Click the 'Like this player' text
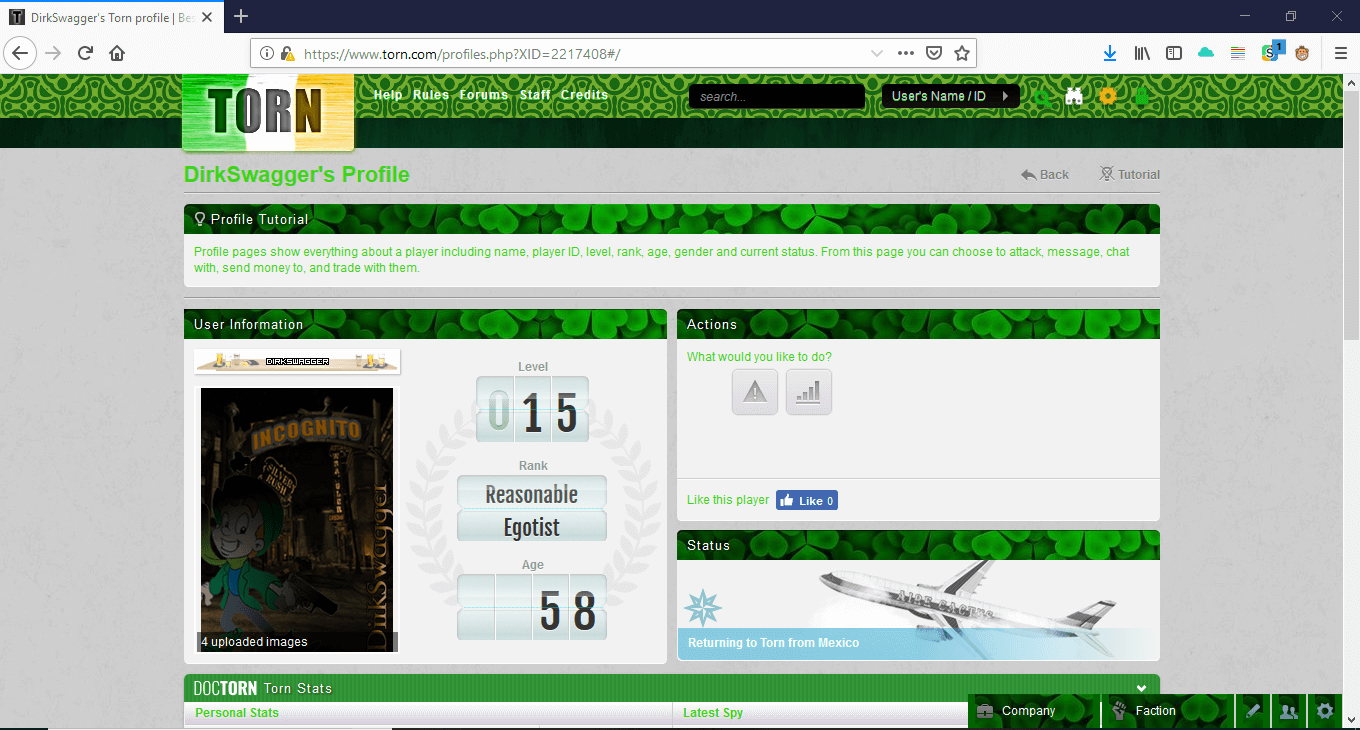The width and height of the screenshot is (1360, 730). (728, 500)
